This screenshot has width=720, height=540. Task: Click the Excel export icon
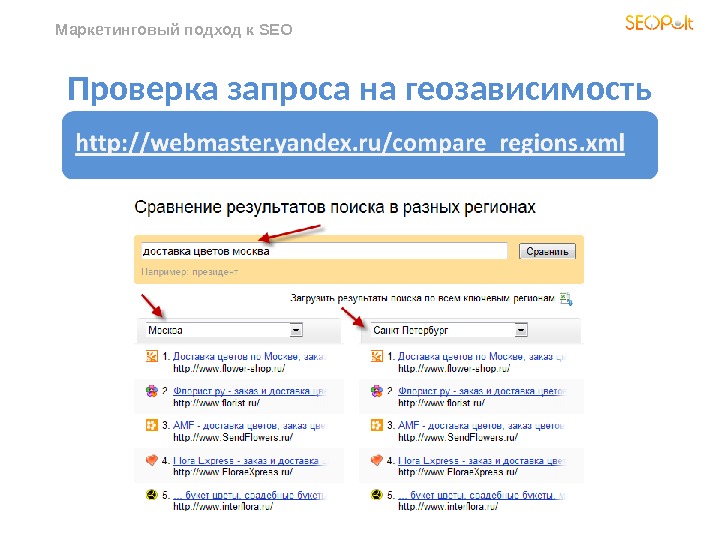566,299
